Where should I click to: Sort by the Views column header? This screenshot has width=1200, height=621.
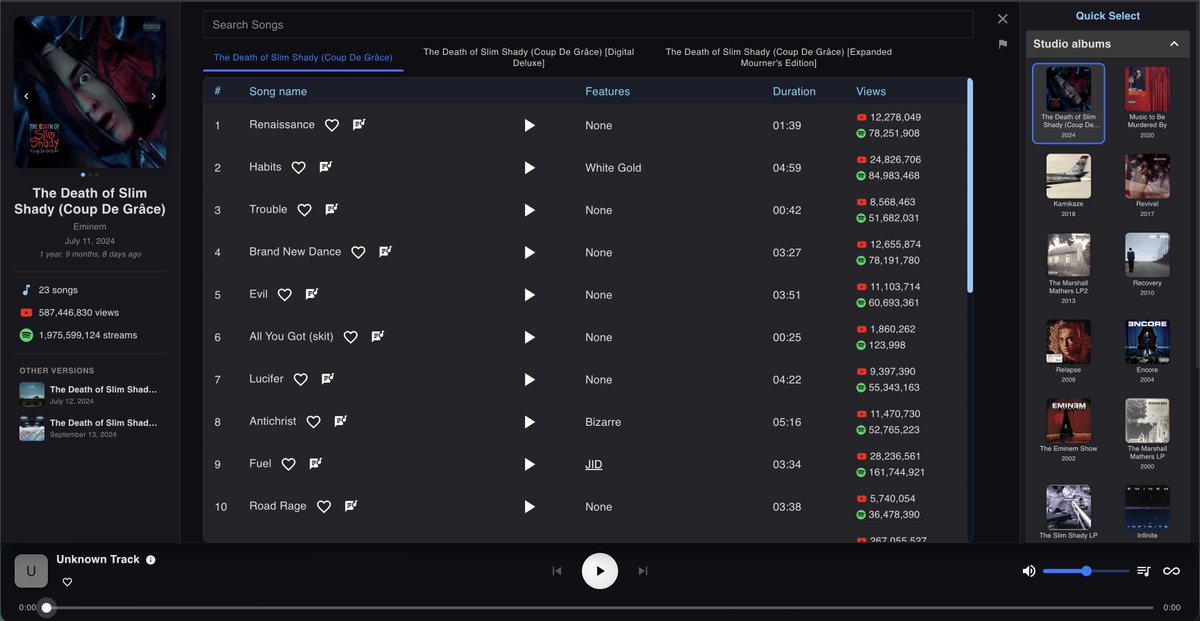[871, 91]
